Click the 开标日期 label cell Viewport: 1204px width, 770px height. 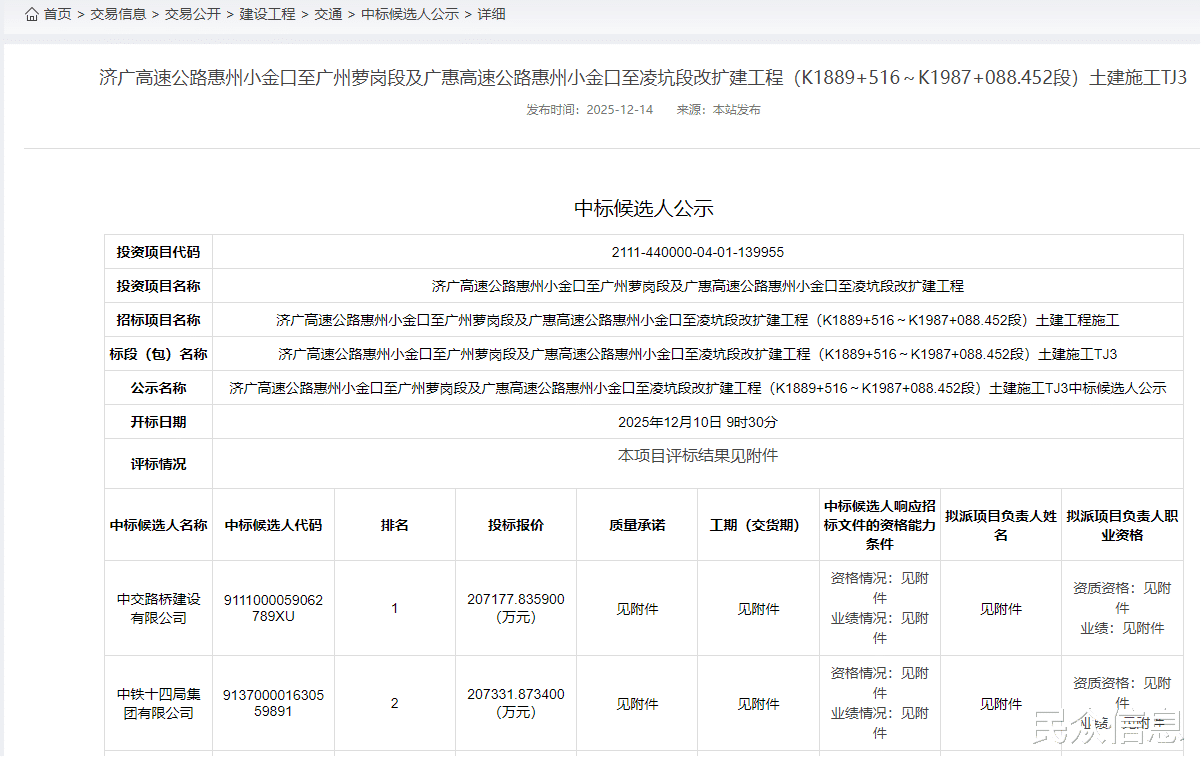(158, 422)
